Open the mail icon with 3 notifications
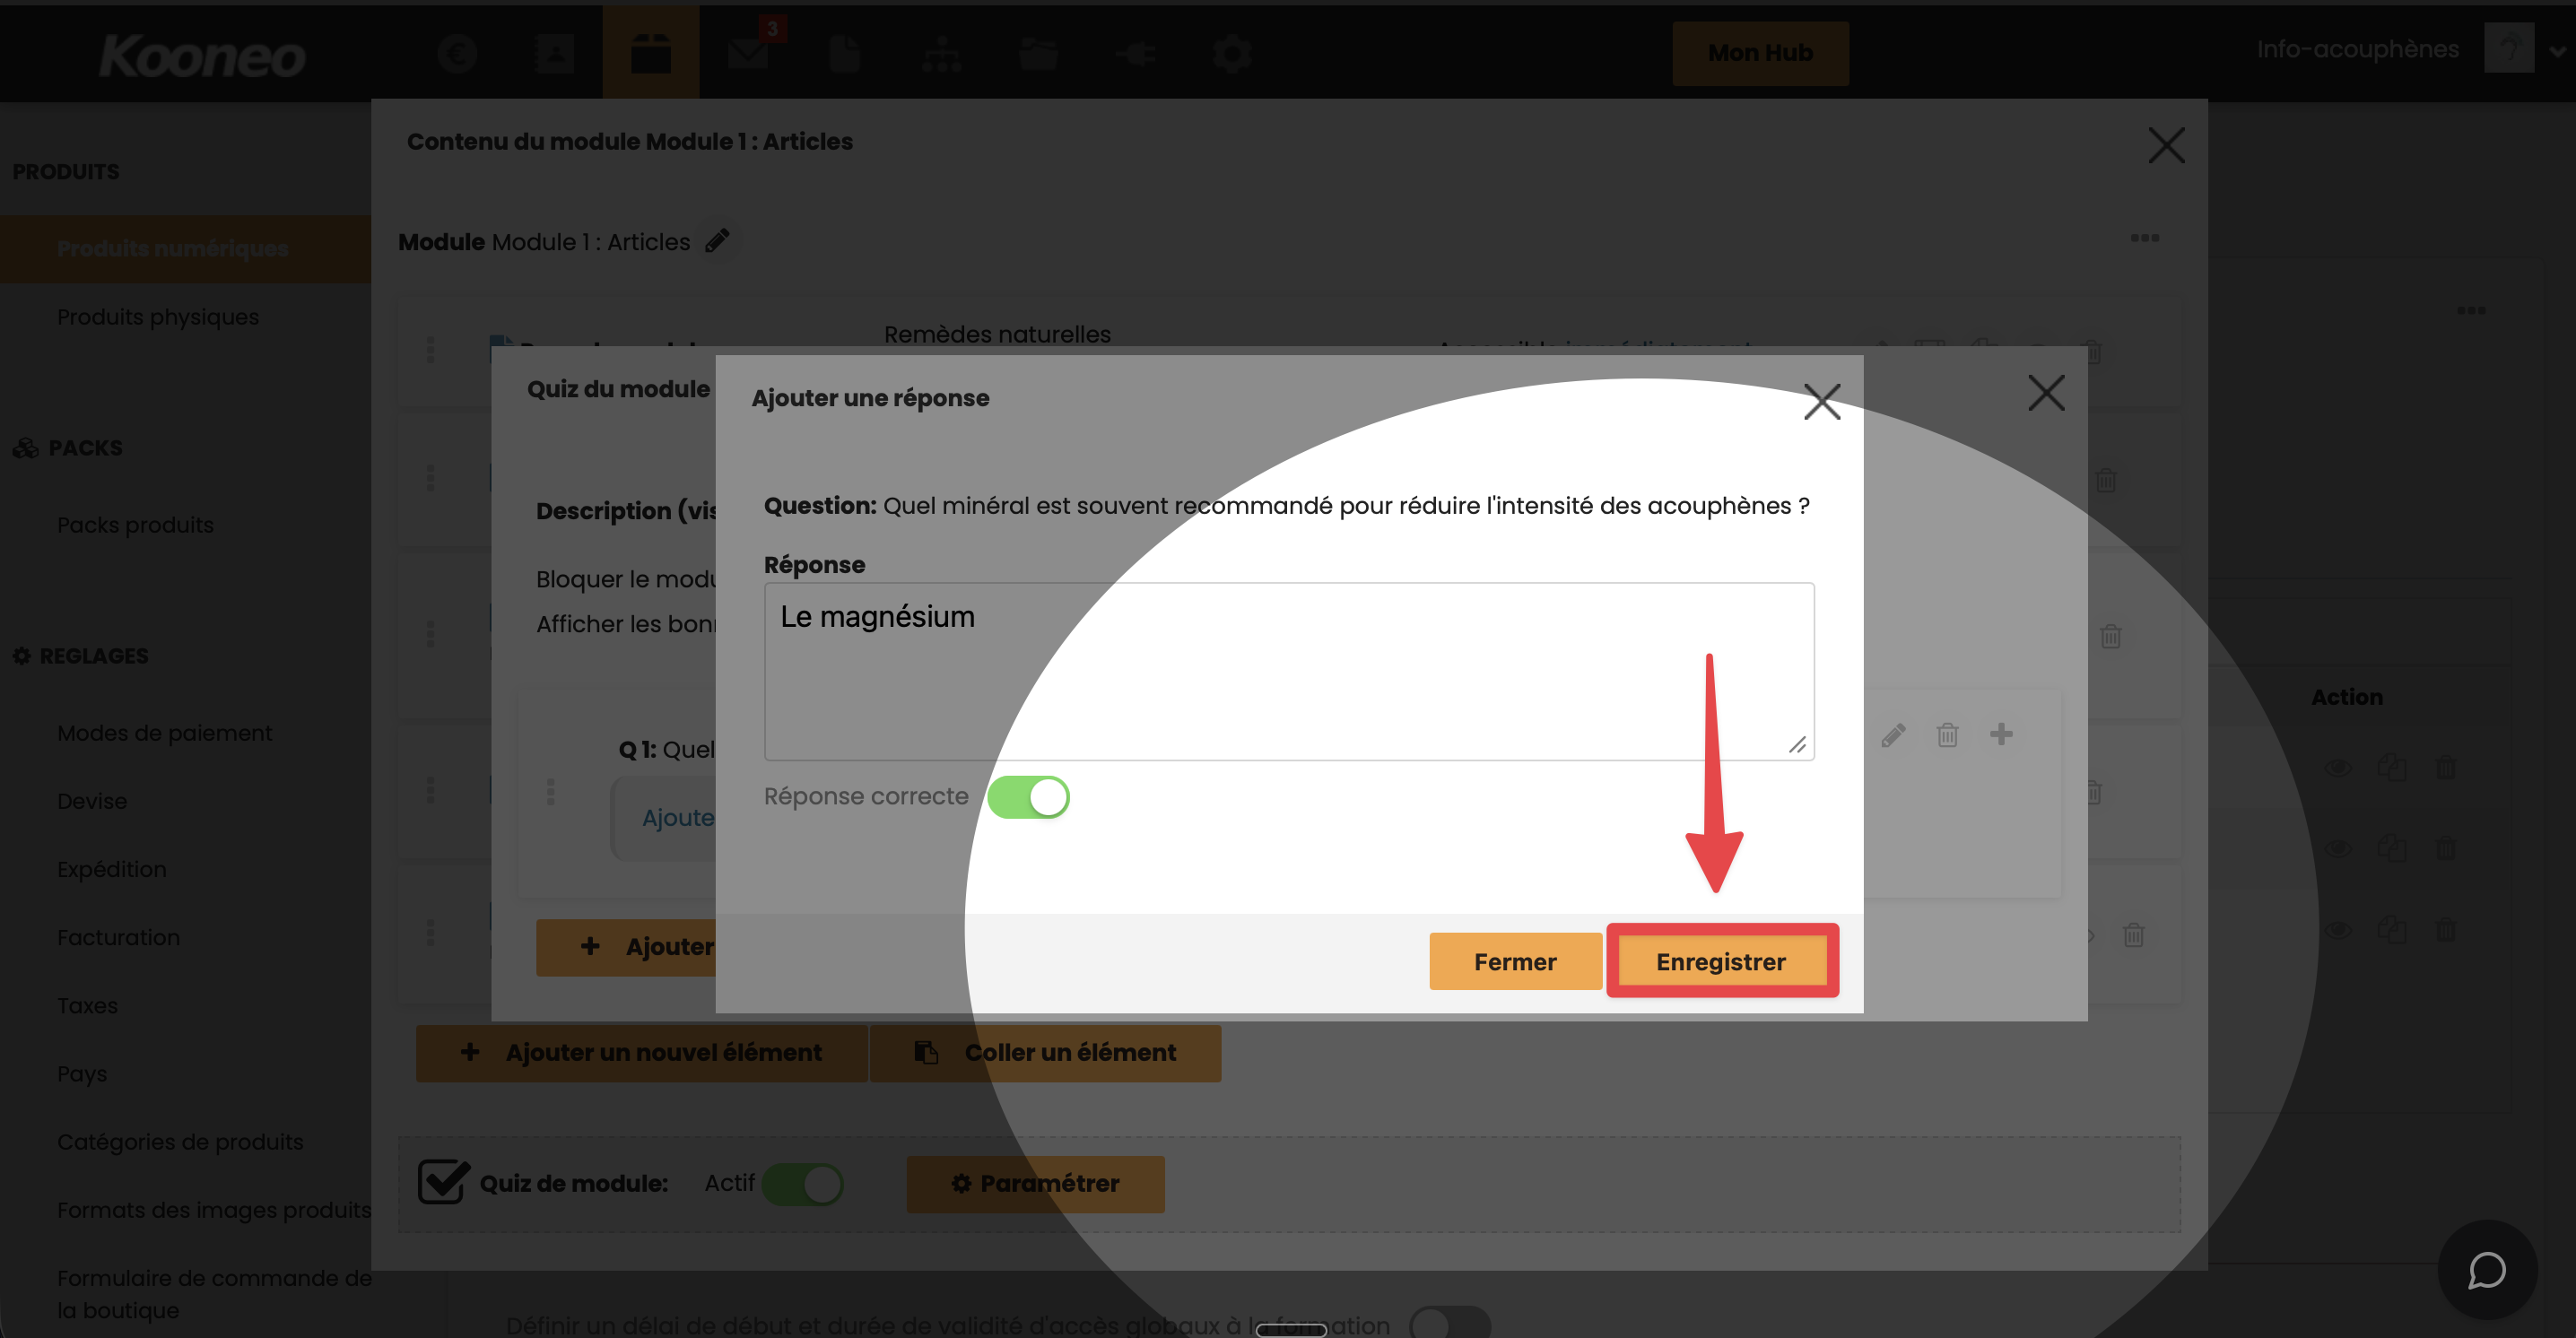 pos(747,52)
